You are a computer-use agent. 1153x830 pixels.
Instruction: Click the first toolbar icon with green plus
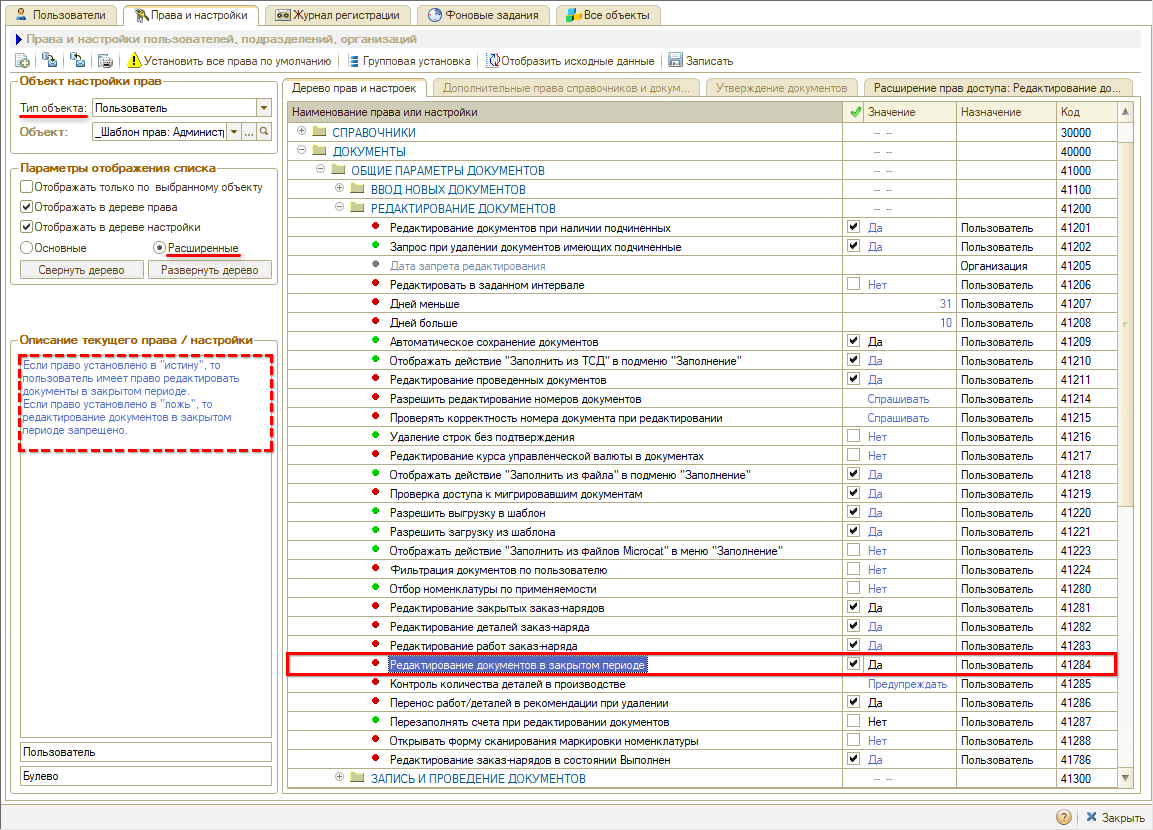click(22, 61)
